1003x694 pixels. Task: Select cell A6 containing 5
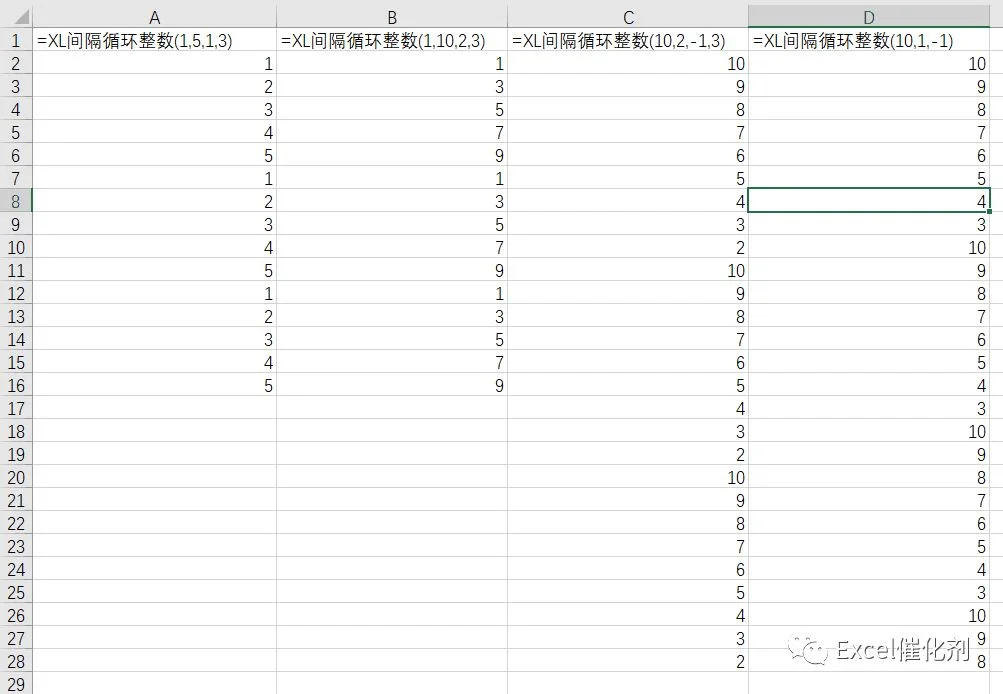click(154, 155)
